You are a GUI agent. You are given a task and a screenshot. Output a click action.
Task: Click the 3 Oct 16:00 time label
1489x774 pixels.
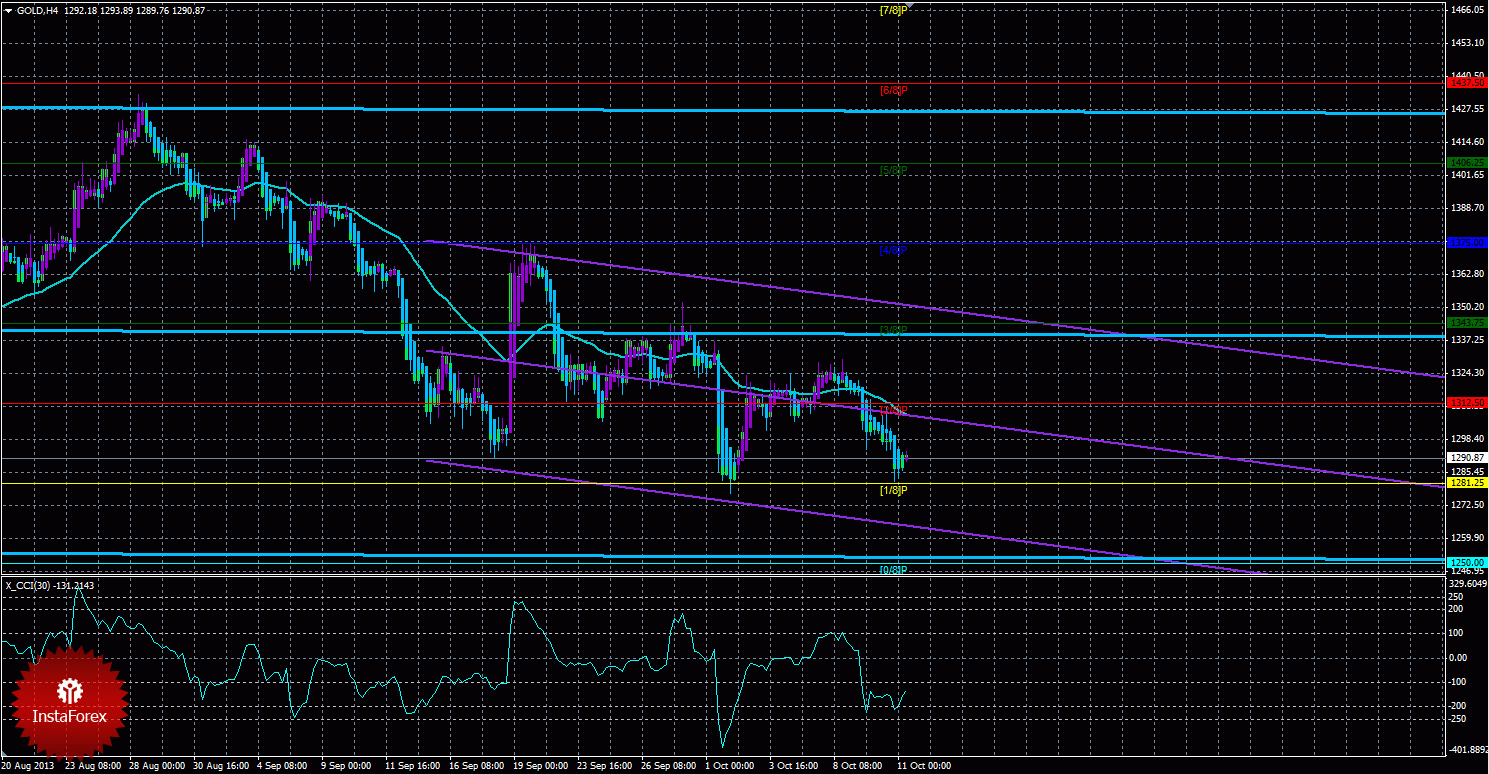[793, 766]
